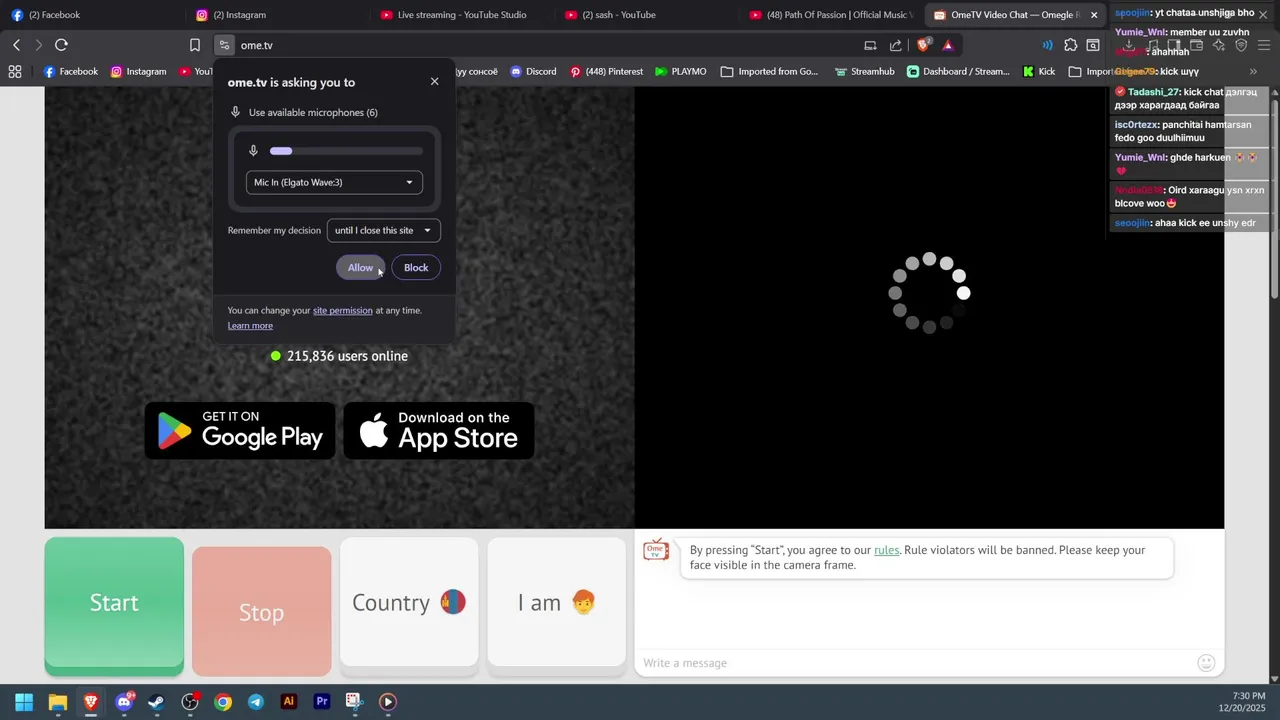
Task: Click the Brave Shields lion icon
Action: (924, 44)
